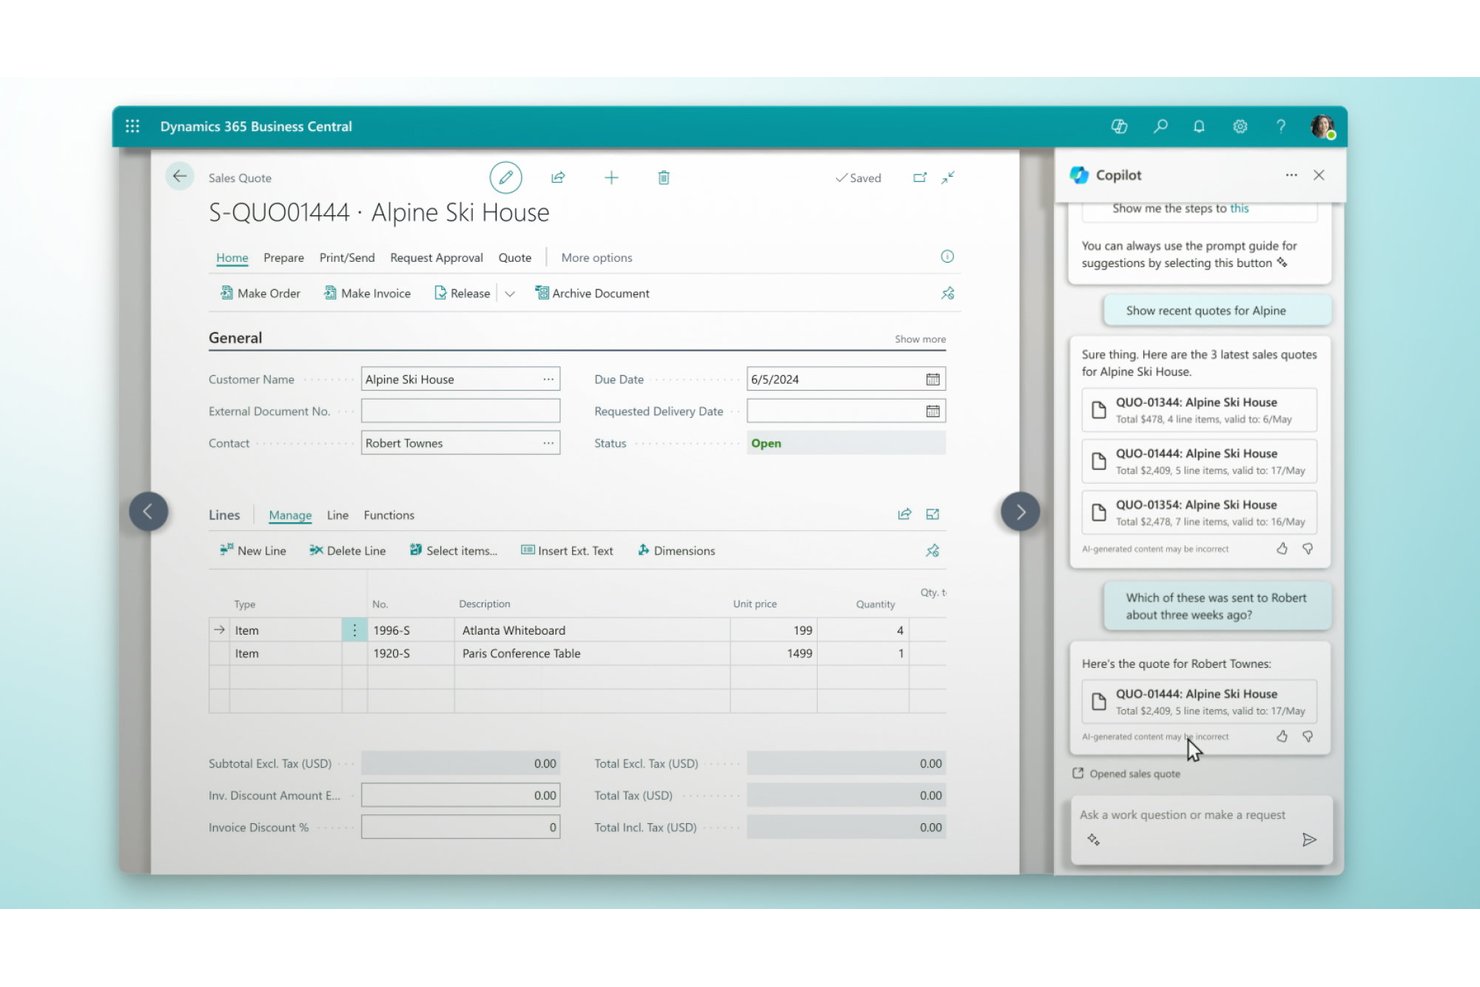
Task: Click the user profile avatar
Action: 1322,126
